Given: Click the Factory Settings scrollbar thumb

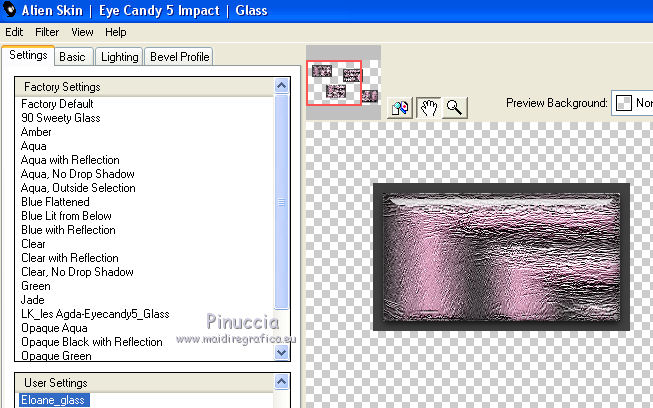Looking at the screenshot, I should pyautogui.click(x=282, y=202).
